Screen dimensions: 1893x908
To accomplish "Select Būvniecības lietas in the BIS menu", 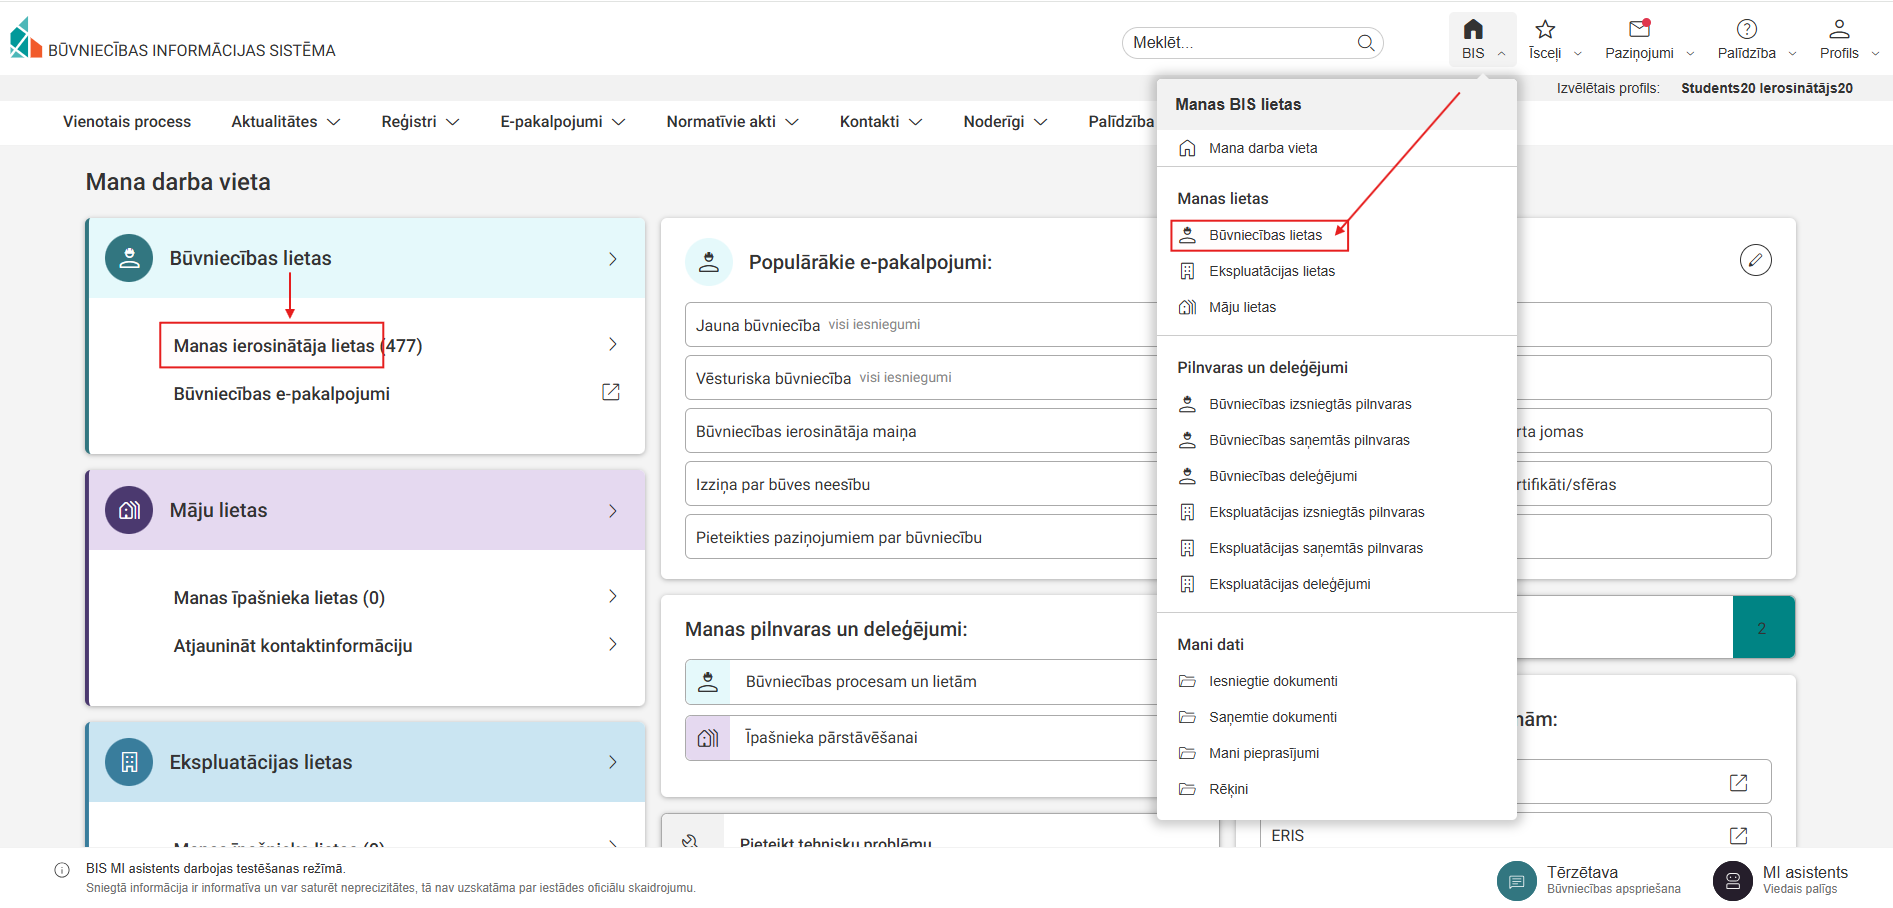I will pyautogui.click(x=1265, y=235).
